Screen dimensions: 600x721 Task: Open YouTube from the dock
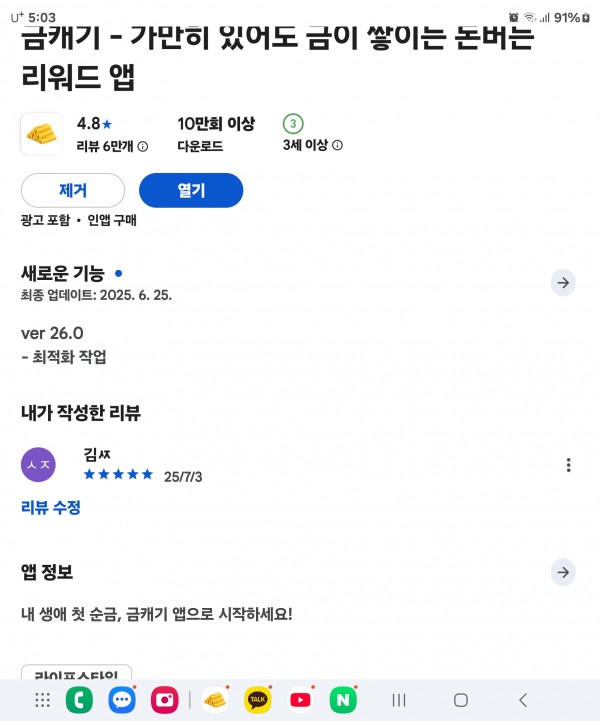tap(300, 700)
